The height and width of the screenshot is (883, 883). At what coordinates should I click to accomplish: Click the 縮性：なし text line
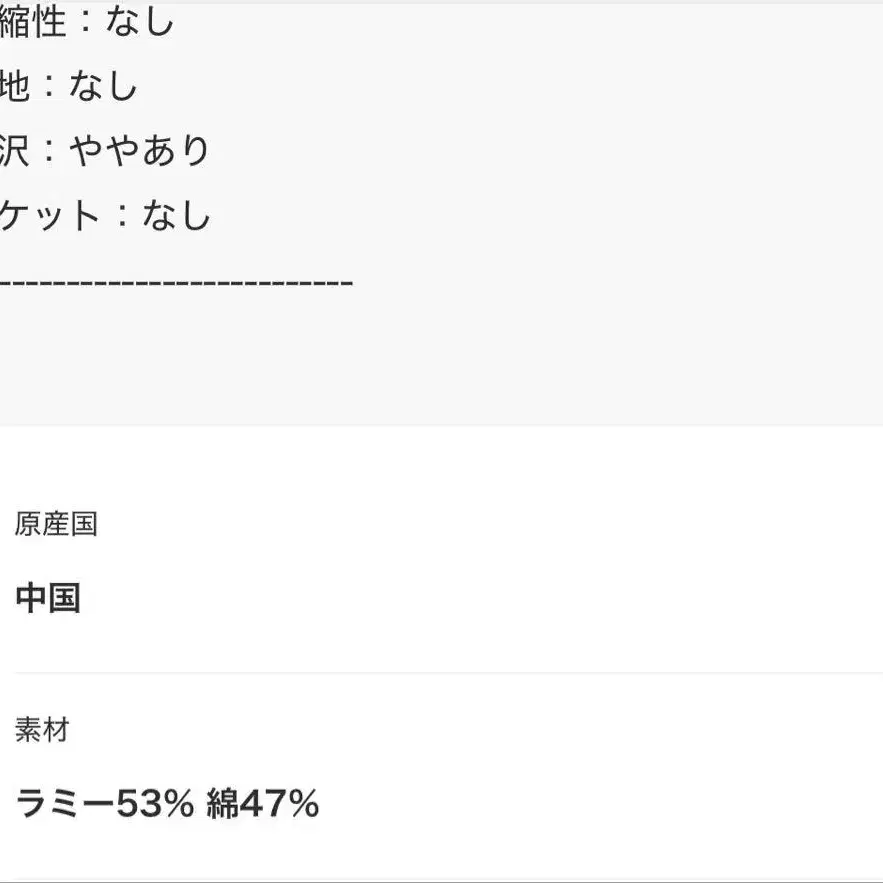click(x=88, y=22)
